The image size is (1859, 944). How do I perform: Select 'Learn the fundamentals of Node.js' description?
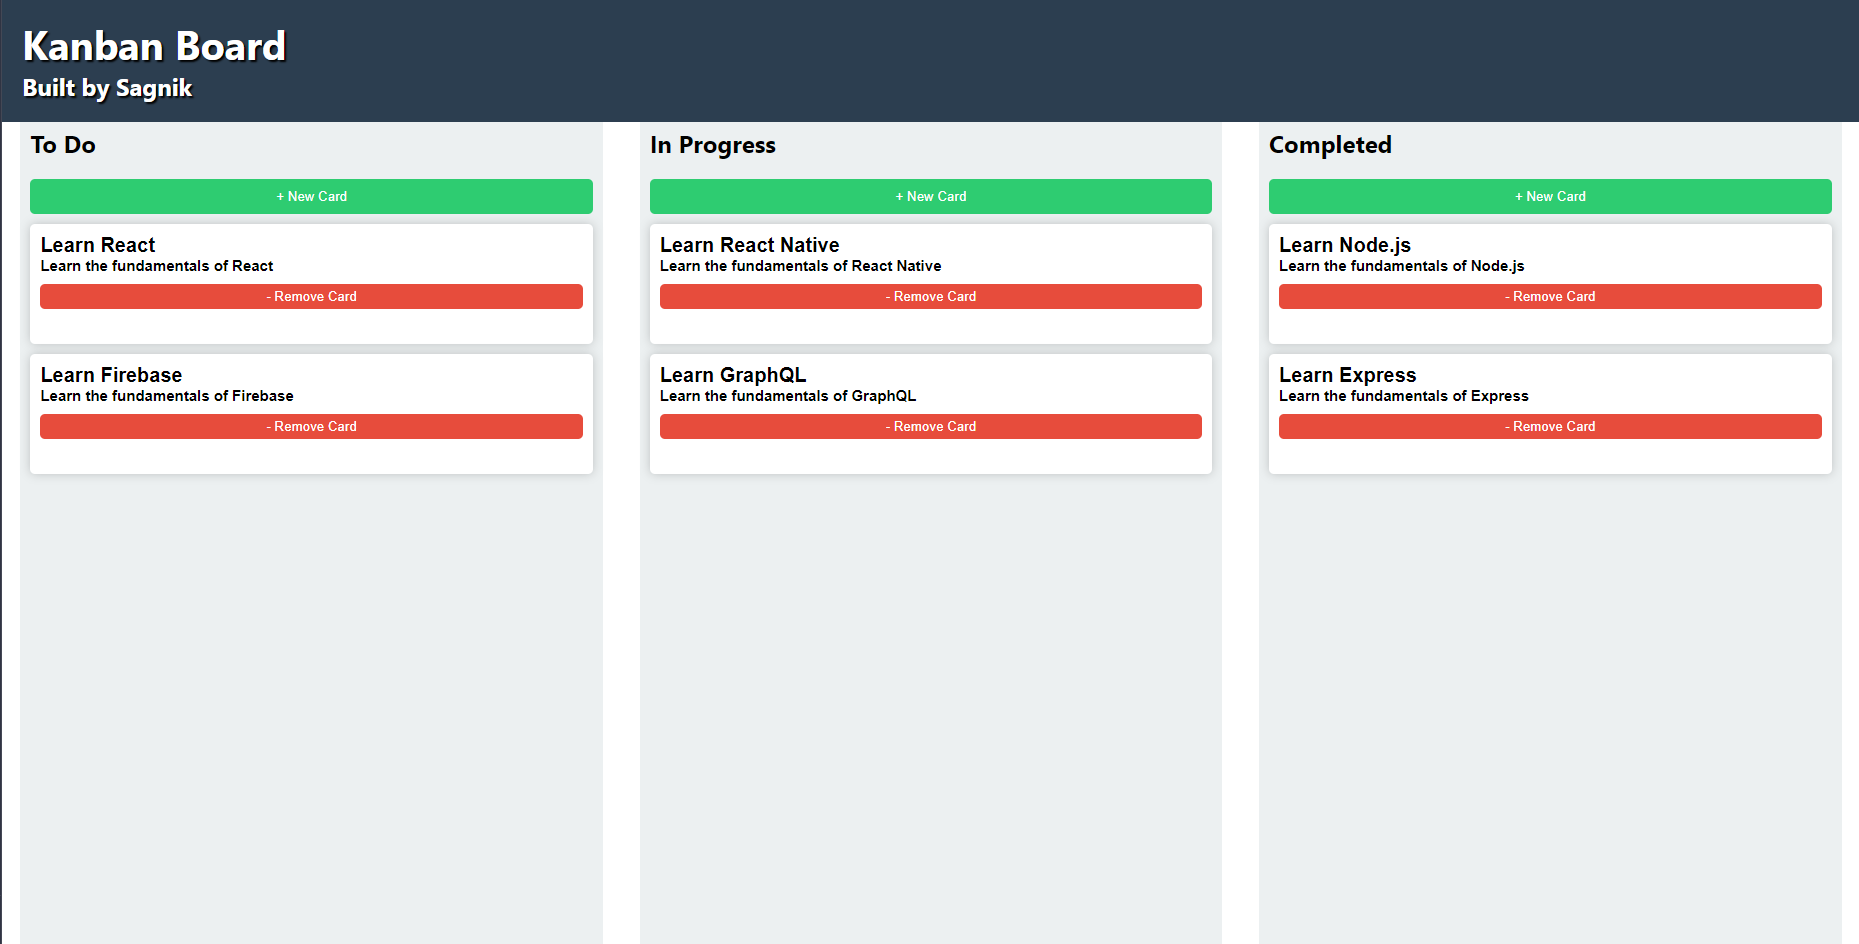(1401, 266)
